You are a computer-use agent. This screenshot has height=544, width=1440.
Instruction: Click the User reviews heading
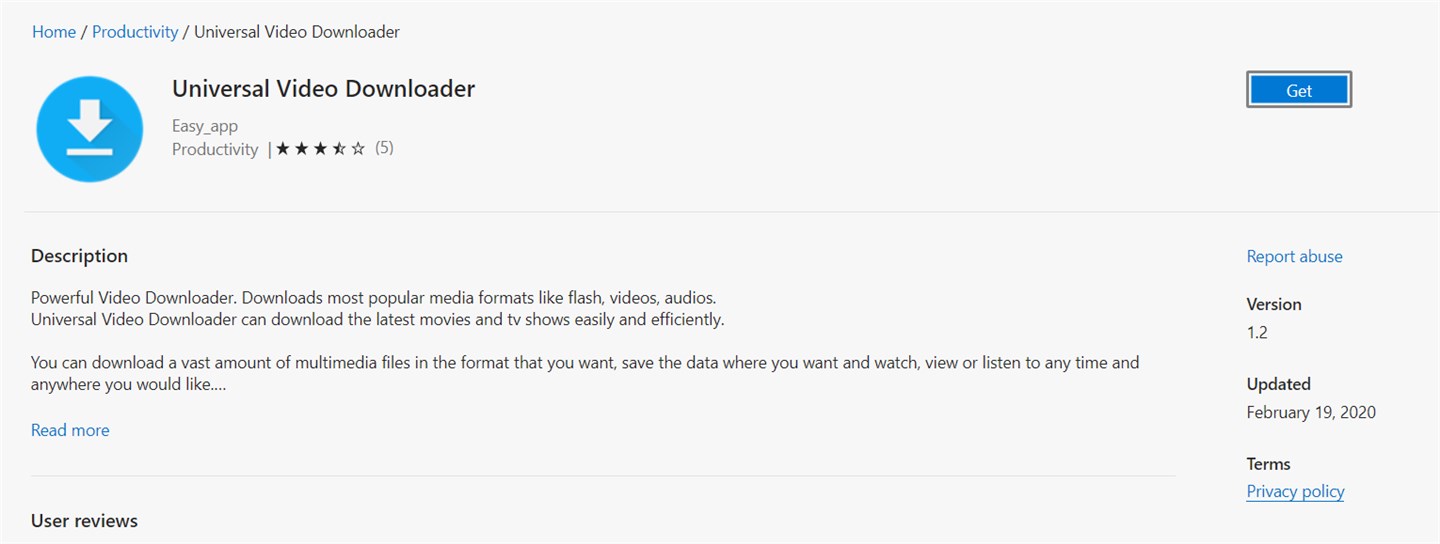click(x=84, y=520)
